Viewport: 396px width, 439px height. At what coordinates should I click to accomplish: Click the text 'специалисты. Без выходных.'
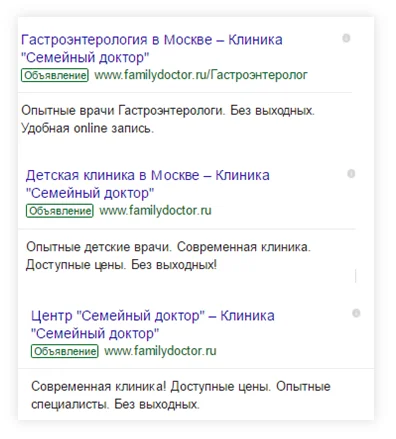(115, 405)
